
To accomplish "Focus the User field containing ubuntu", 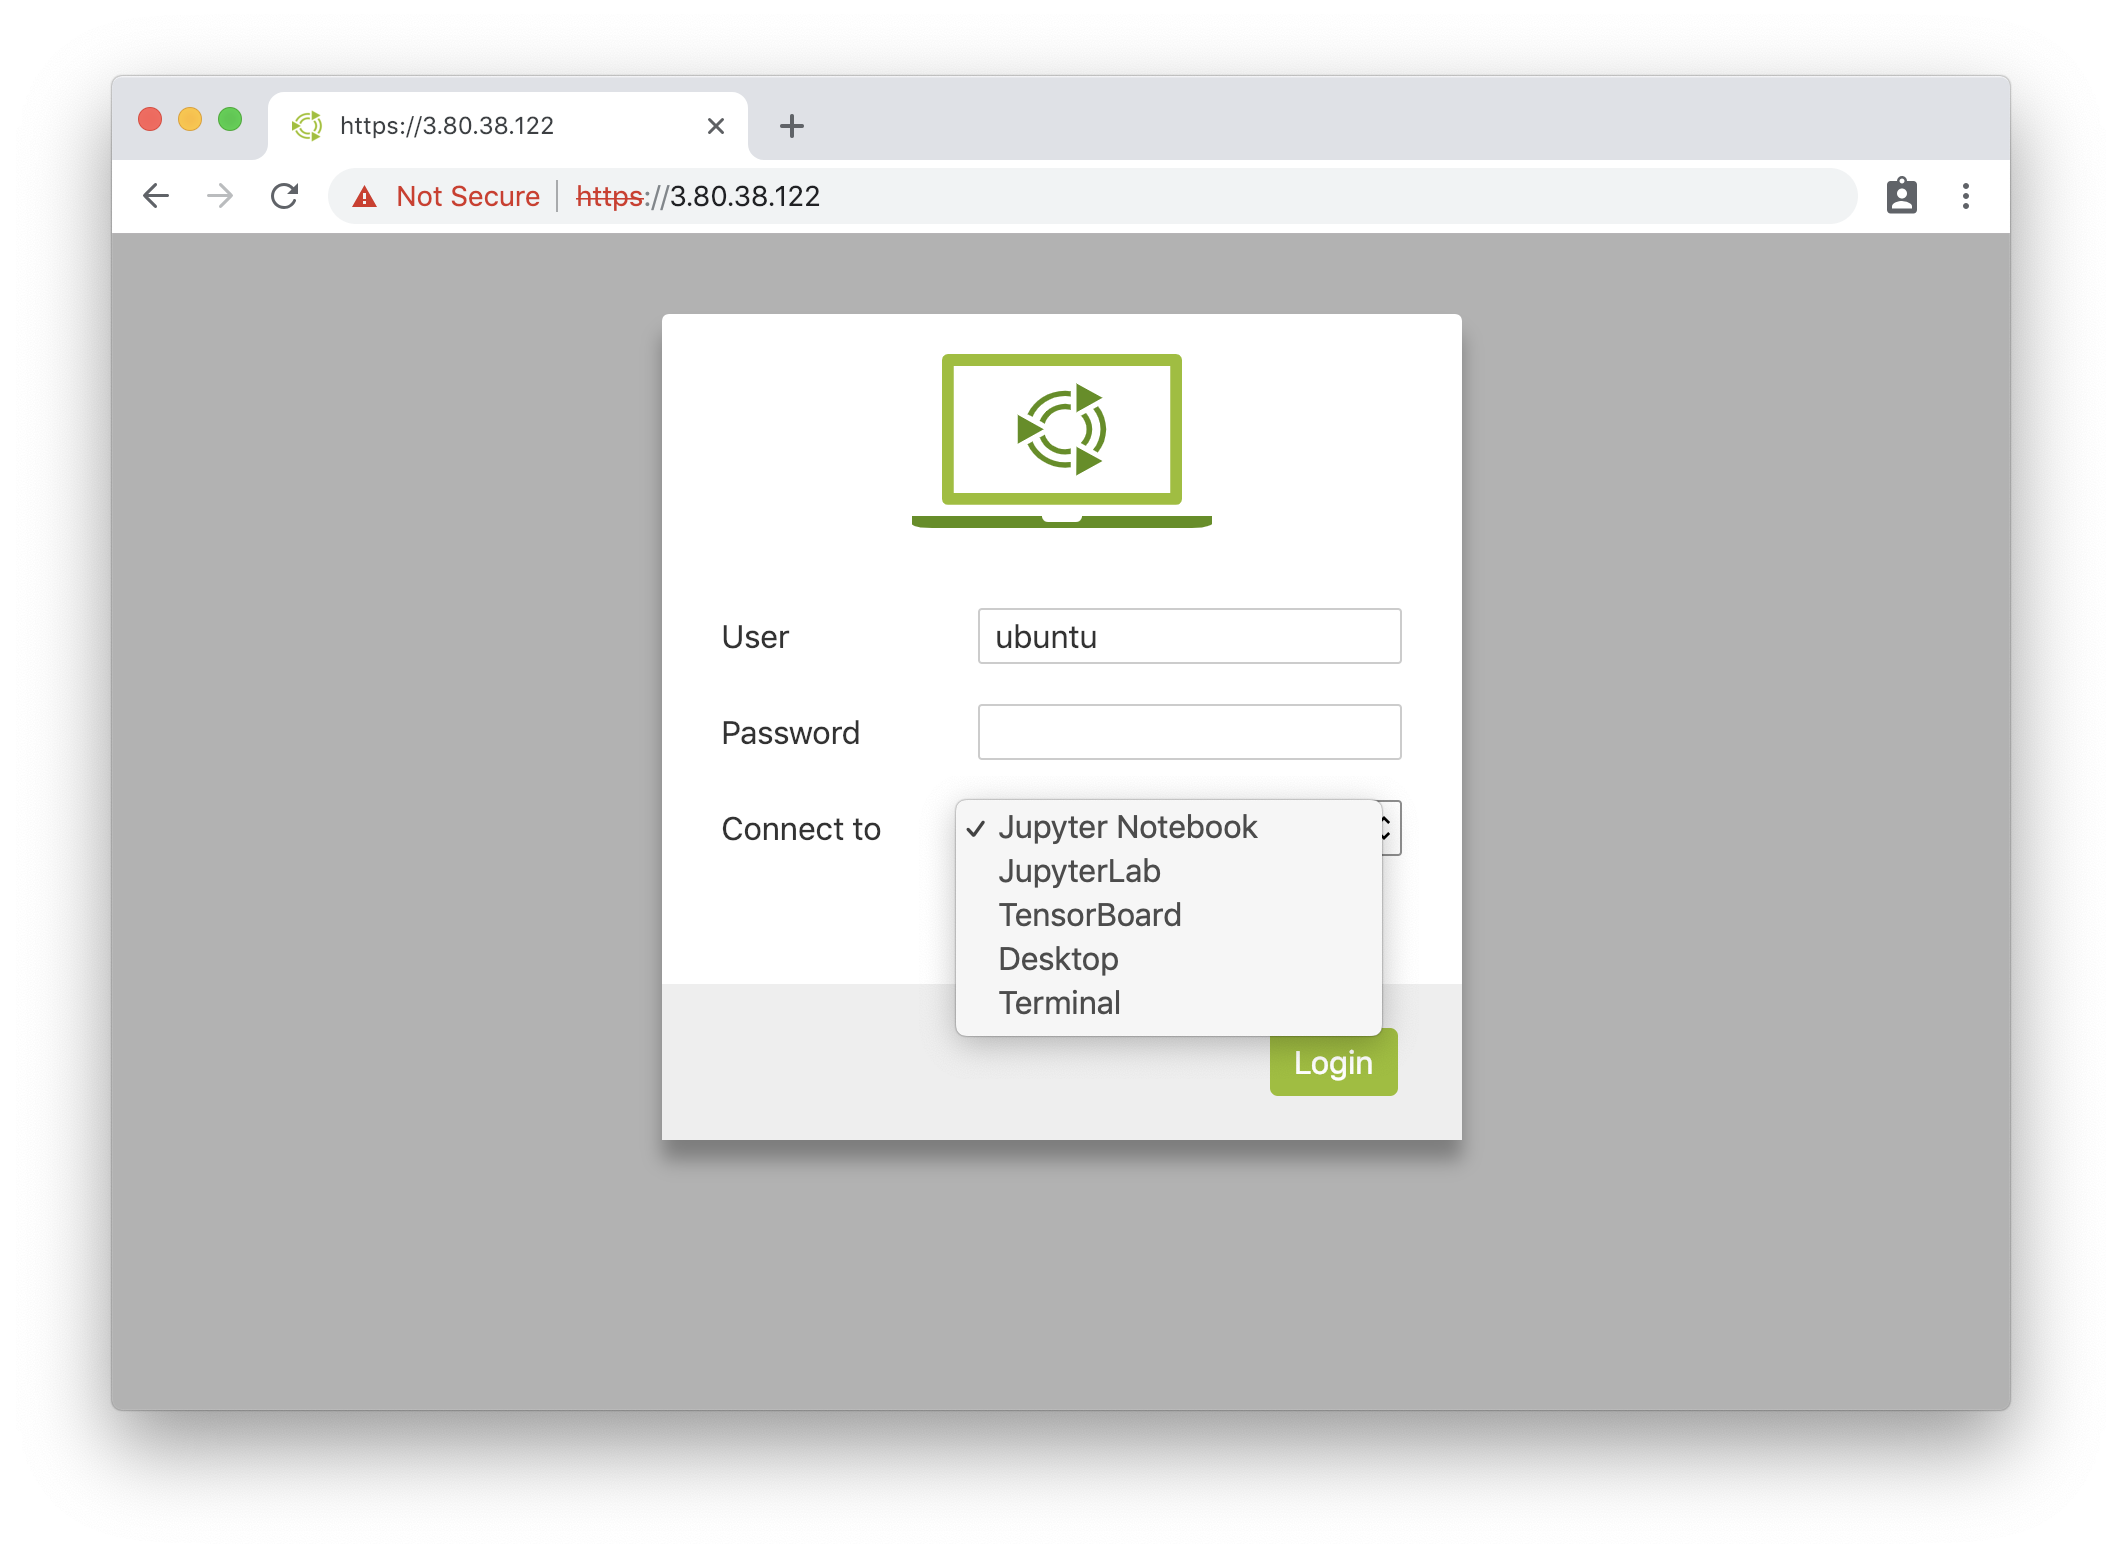I will click(x=1189, y=636).
